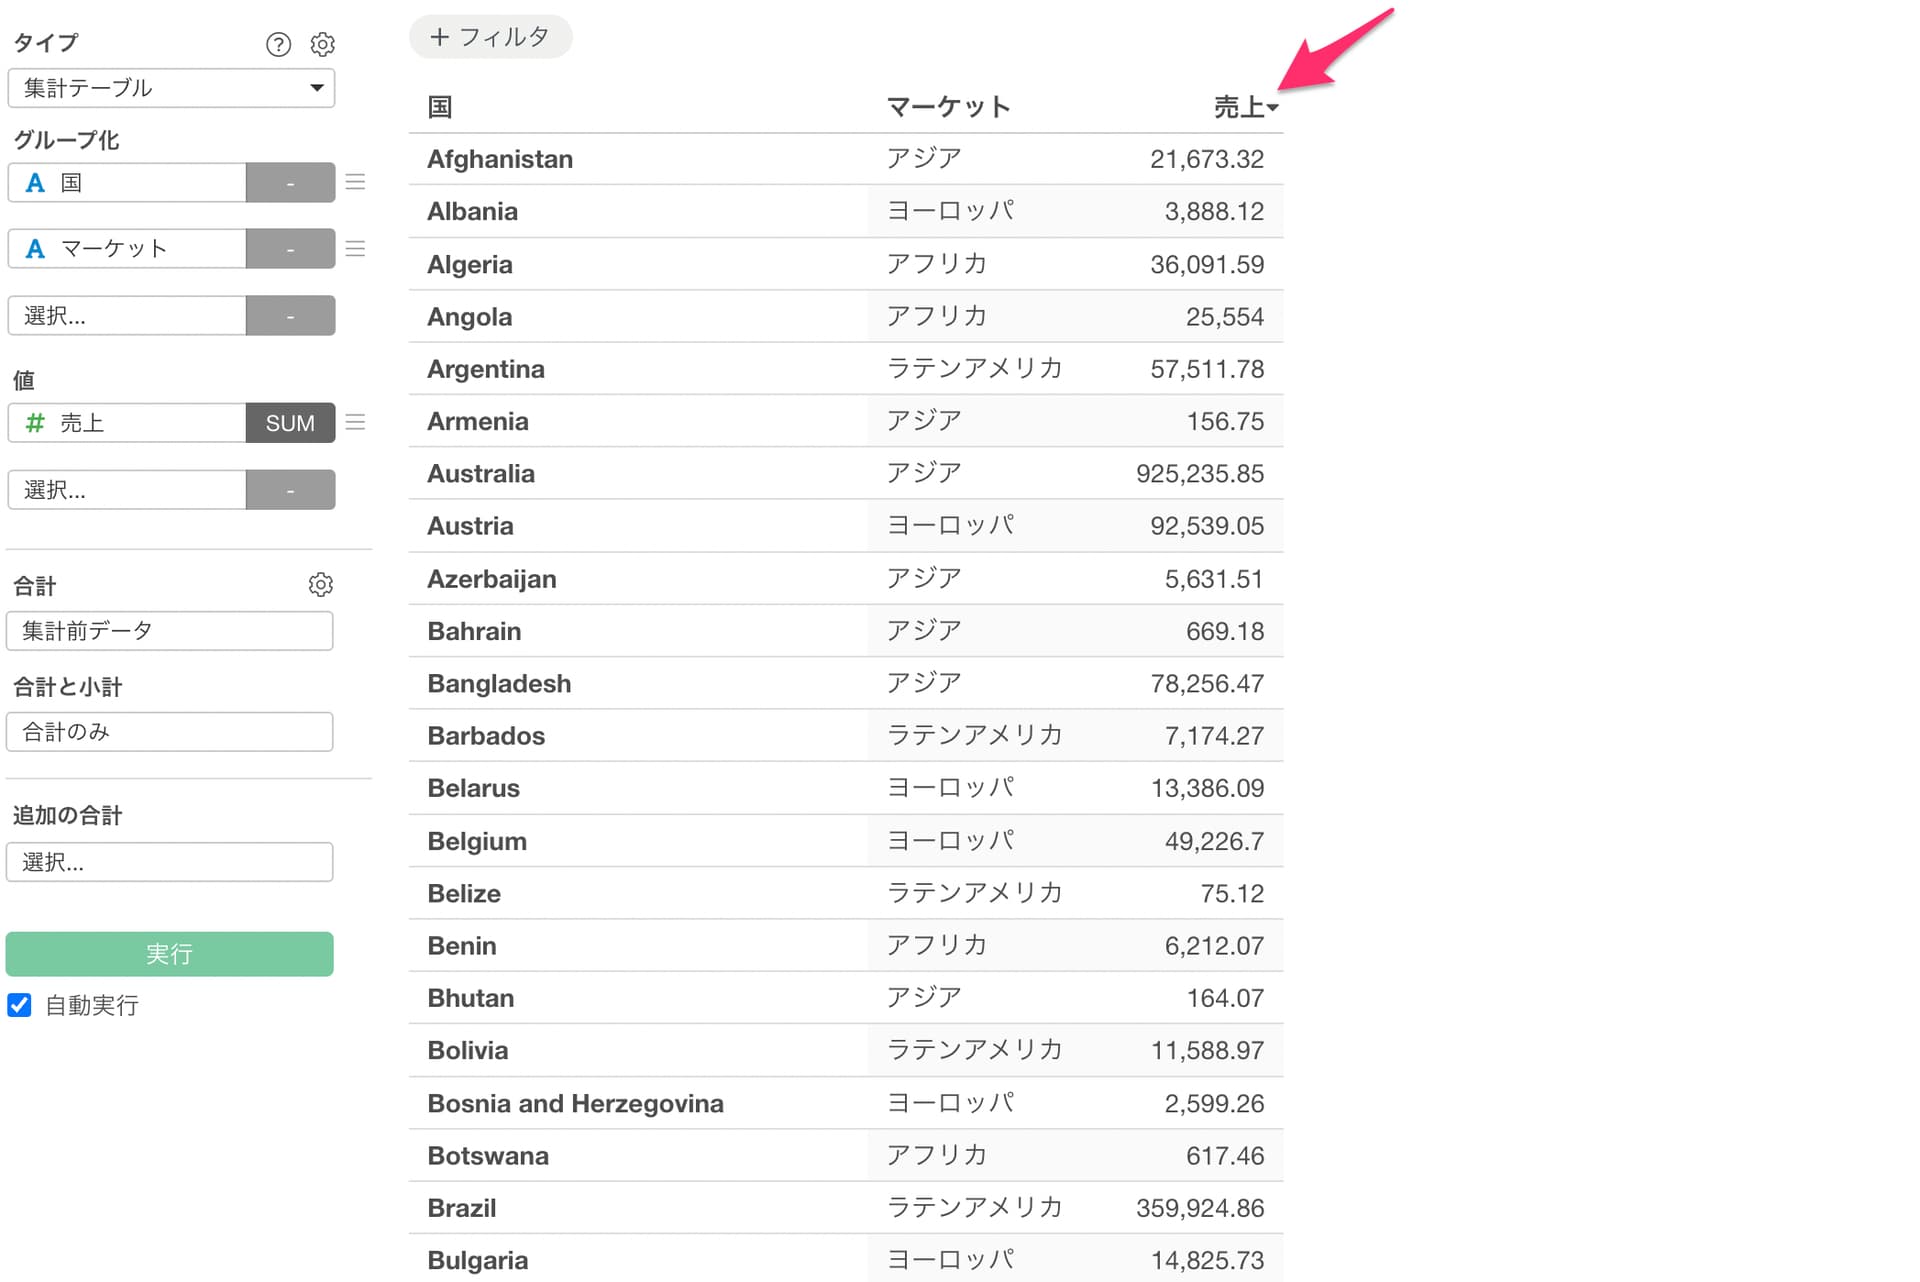The image size is (1920, 1282).
Task: Click the help question mark icon
Action: pos(278,44)
